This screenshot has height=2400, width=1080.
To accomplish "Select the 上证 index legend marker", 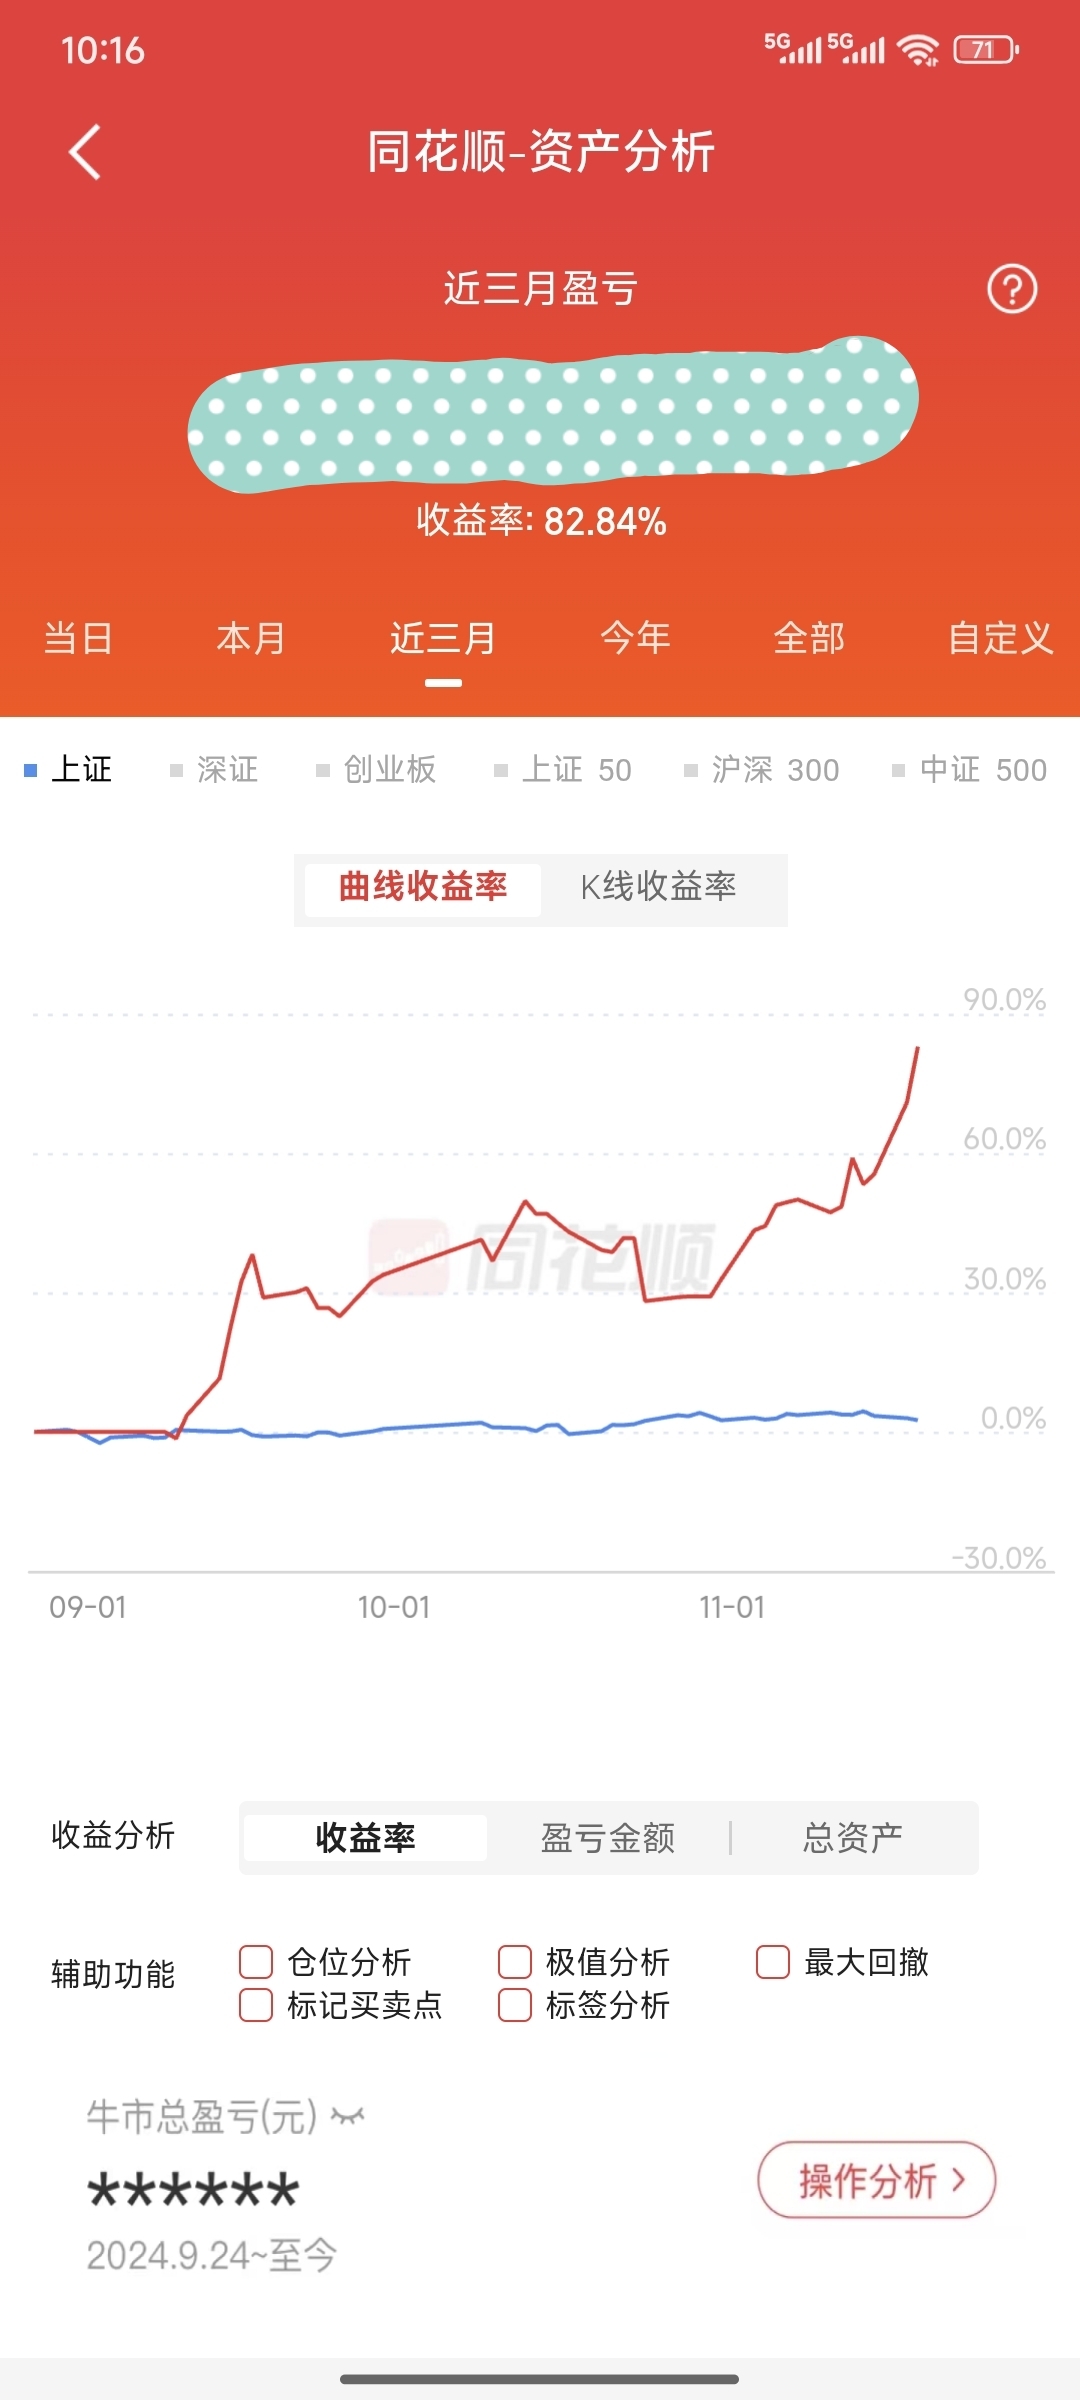I will 31,770.
